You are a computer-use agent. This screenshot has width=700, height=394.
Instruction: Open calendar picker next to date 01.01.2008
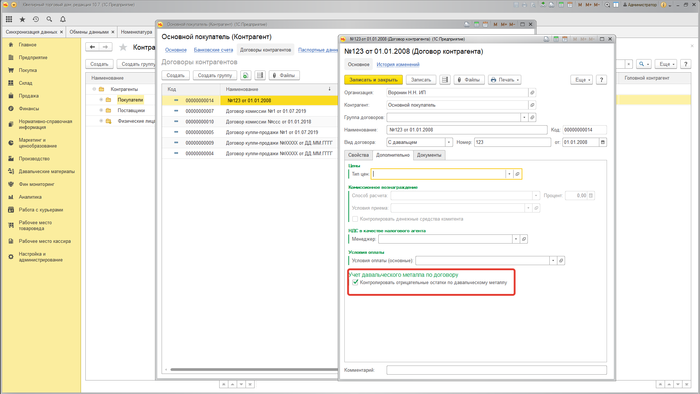click(x=603, y=142)
